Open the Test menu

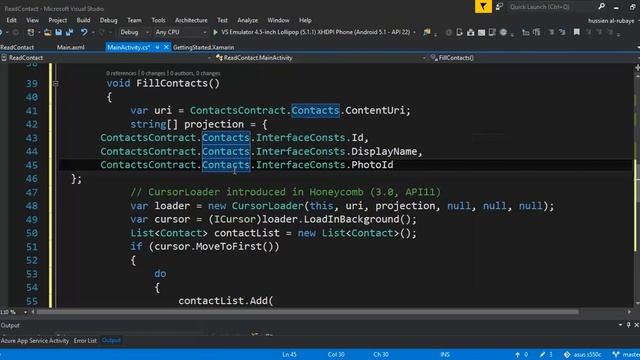pos(222,20)
